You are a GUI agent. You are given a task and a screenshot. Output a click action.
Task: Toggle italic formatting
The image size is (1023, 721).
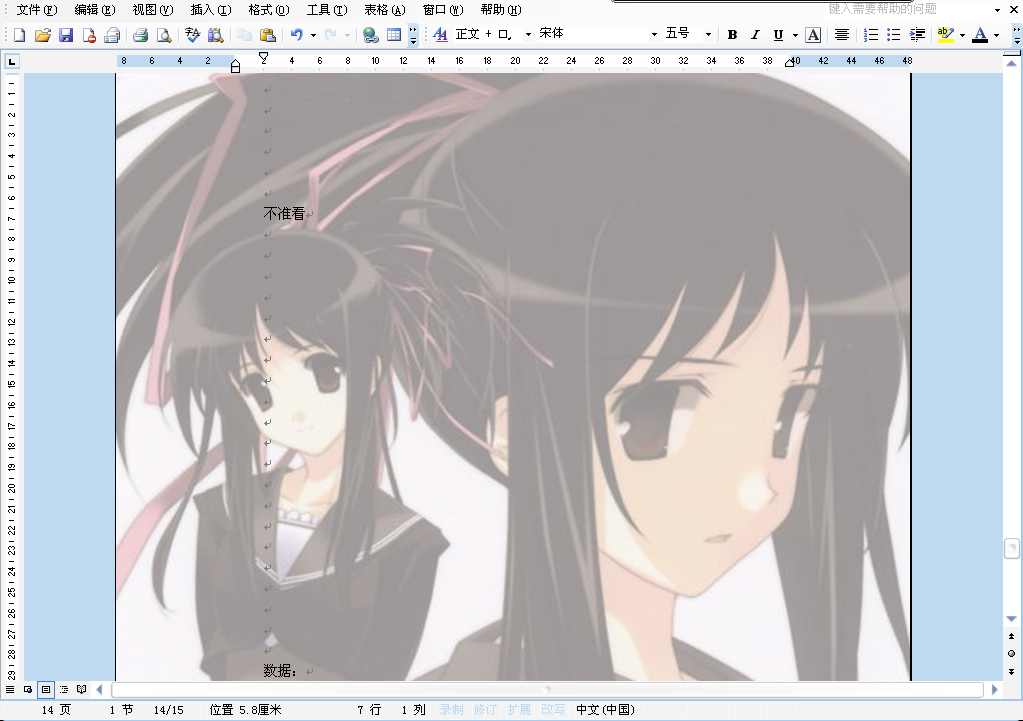(x=756, y=35)
